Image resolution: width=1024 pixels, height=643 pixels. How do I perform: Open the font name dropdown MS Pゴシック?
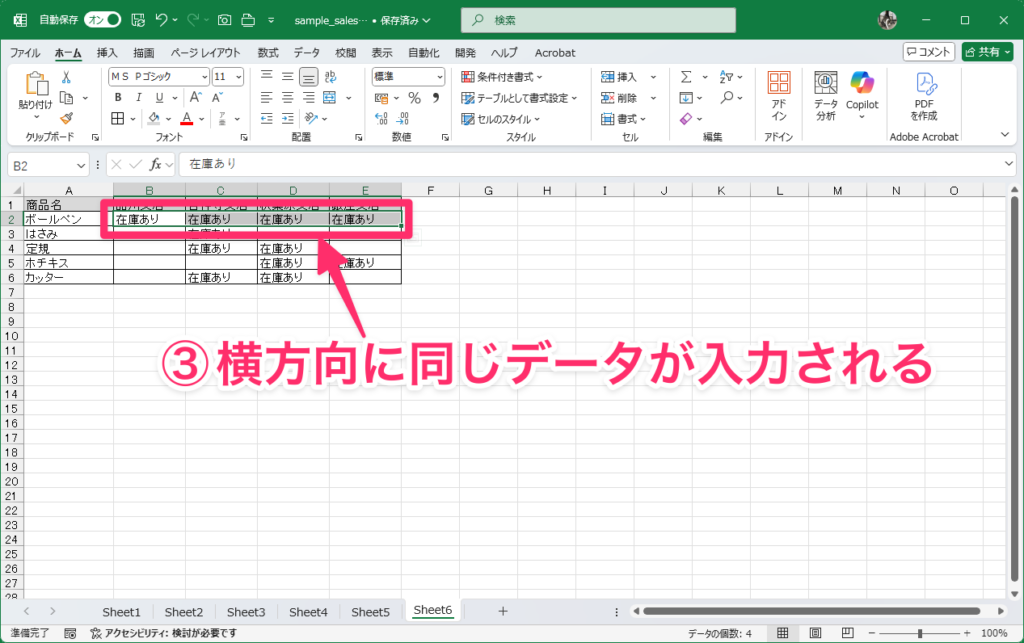click(158, 77)
